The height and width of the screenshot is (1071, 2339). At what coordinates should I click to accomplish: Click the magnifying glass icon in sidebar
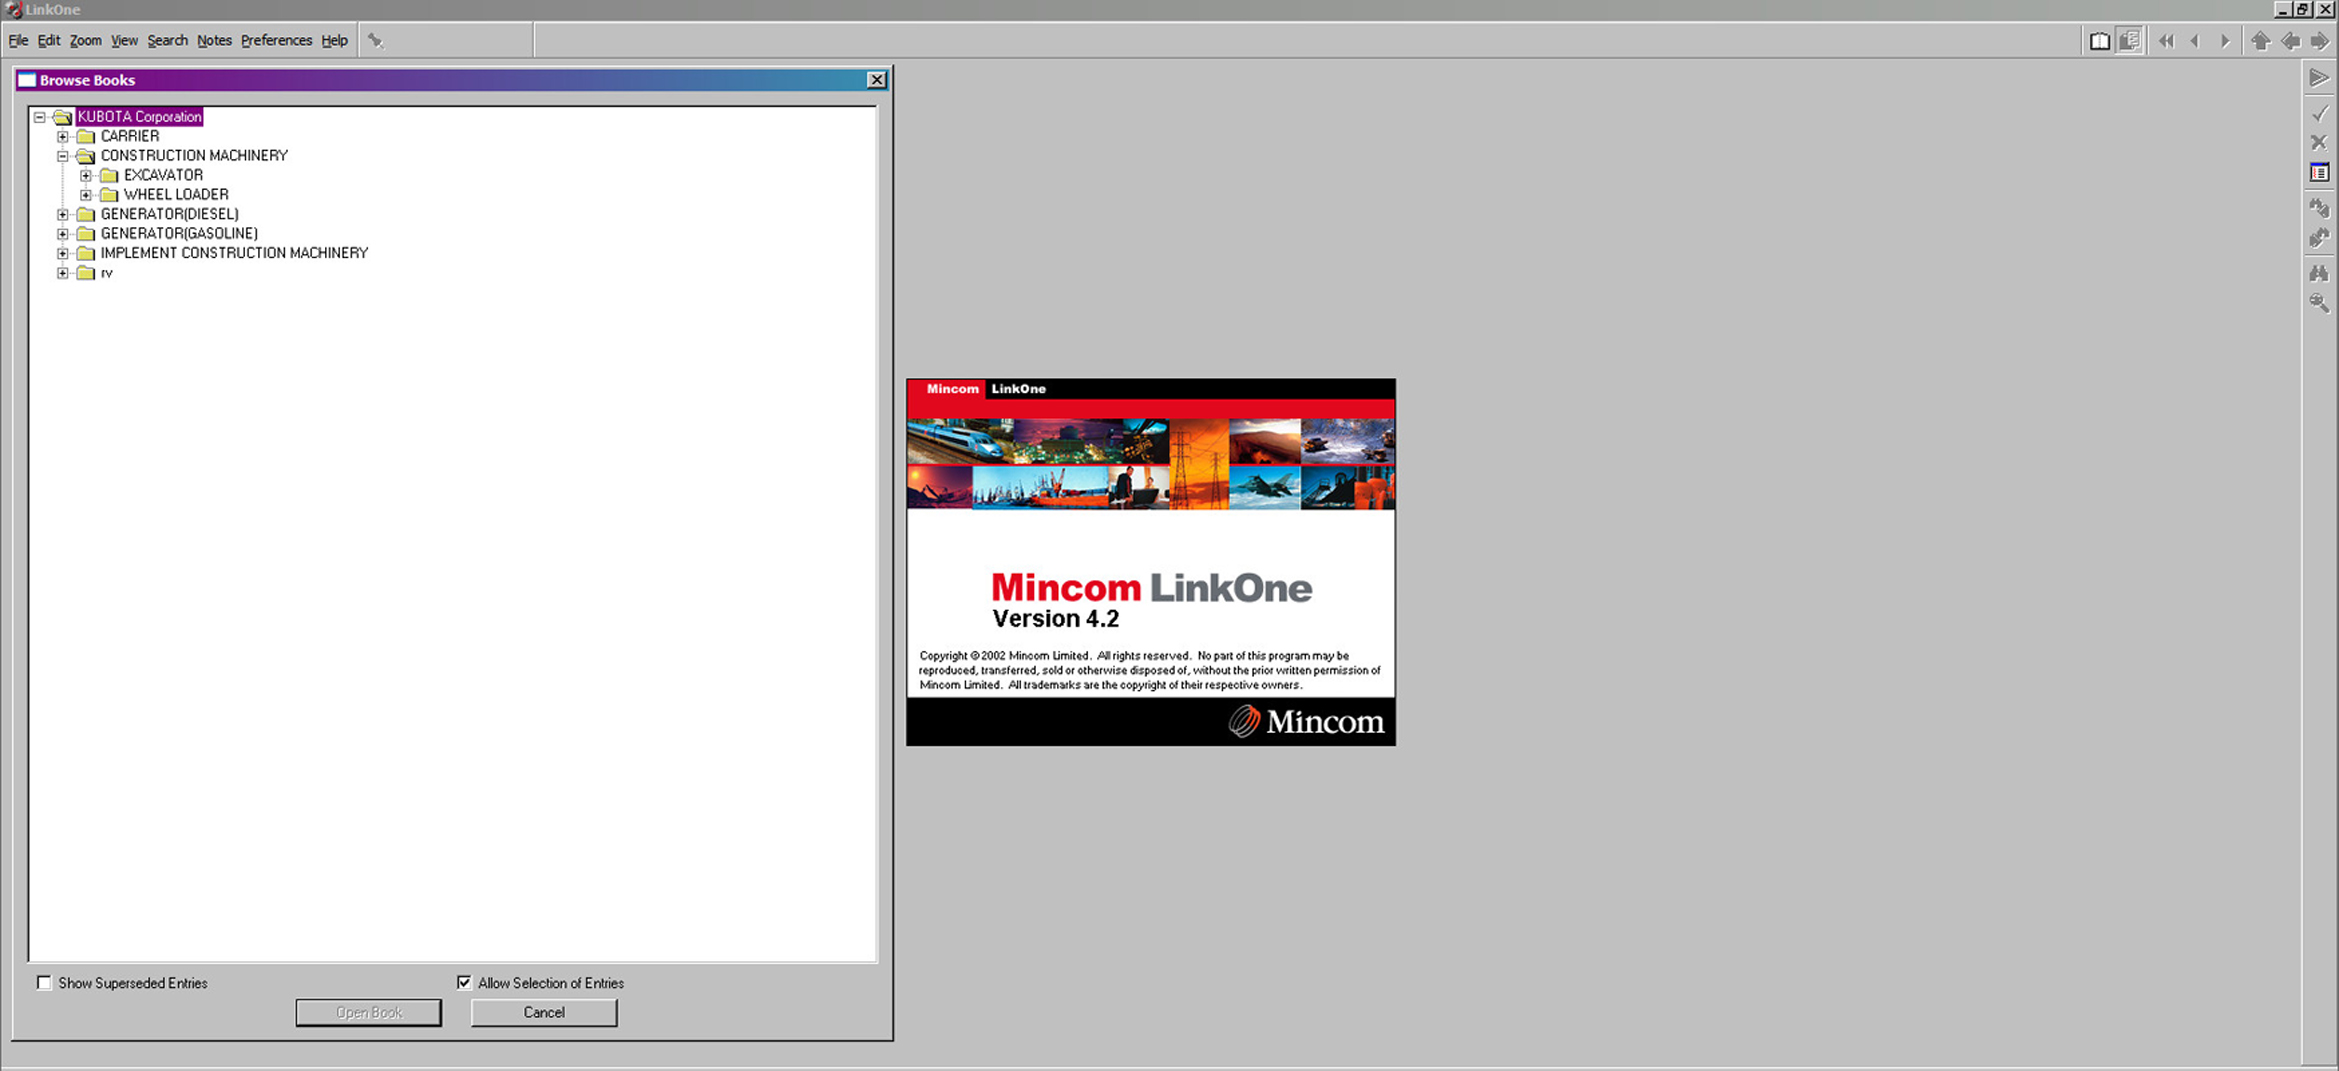[2319, 303]
